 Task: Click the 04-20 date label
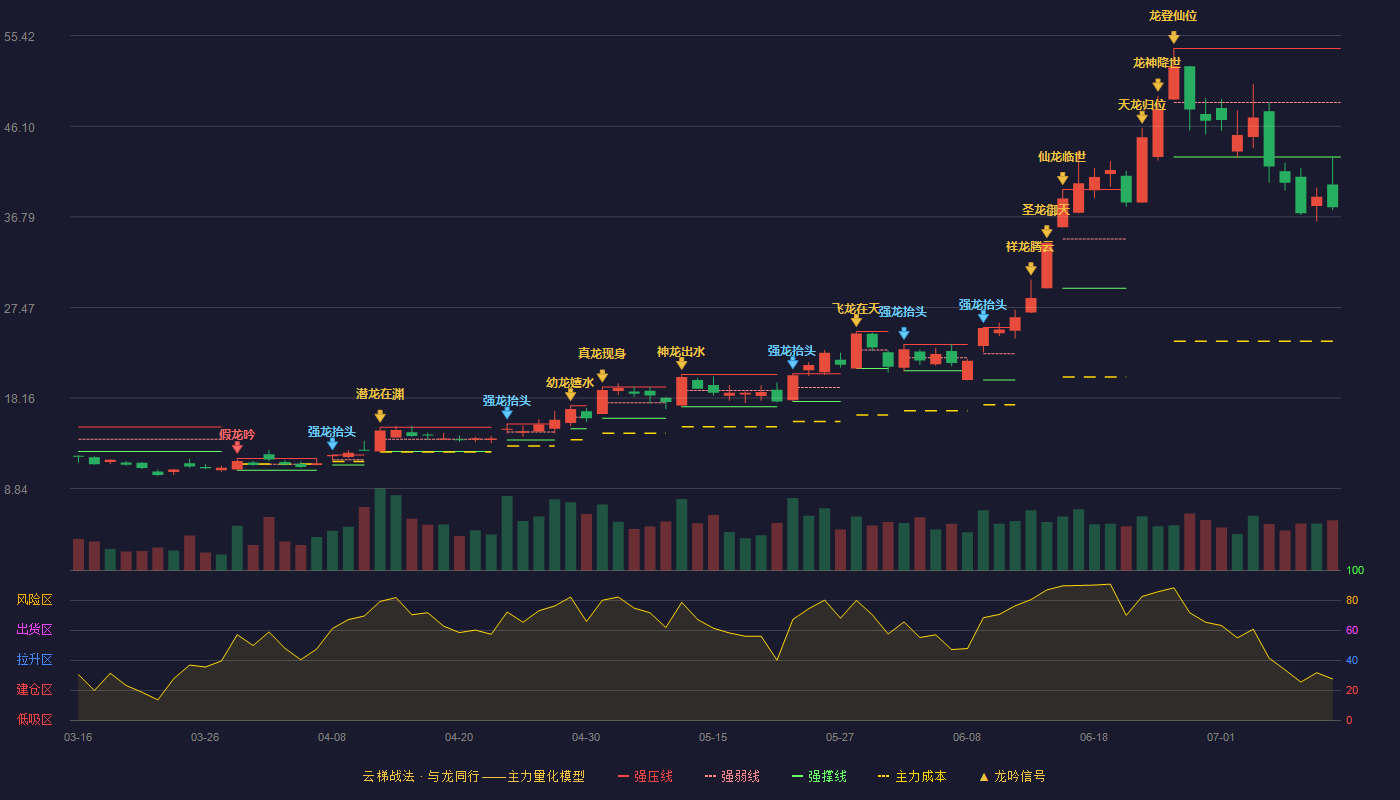click(x=459, y=737)
